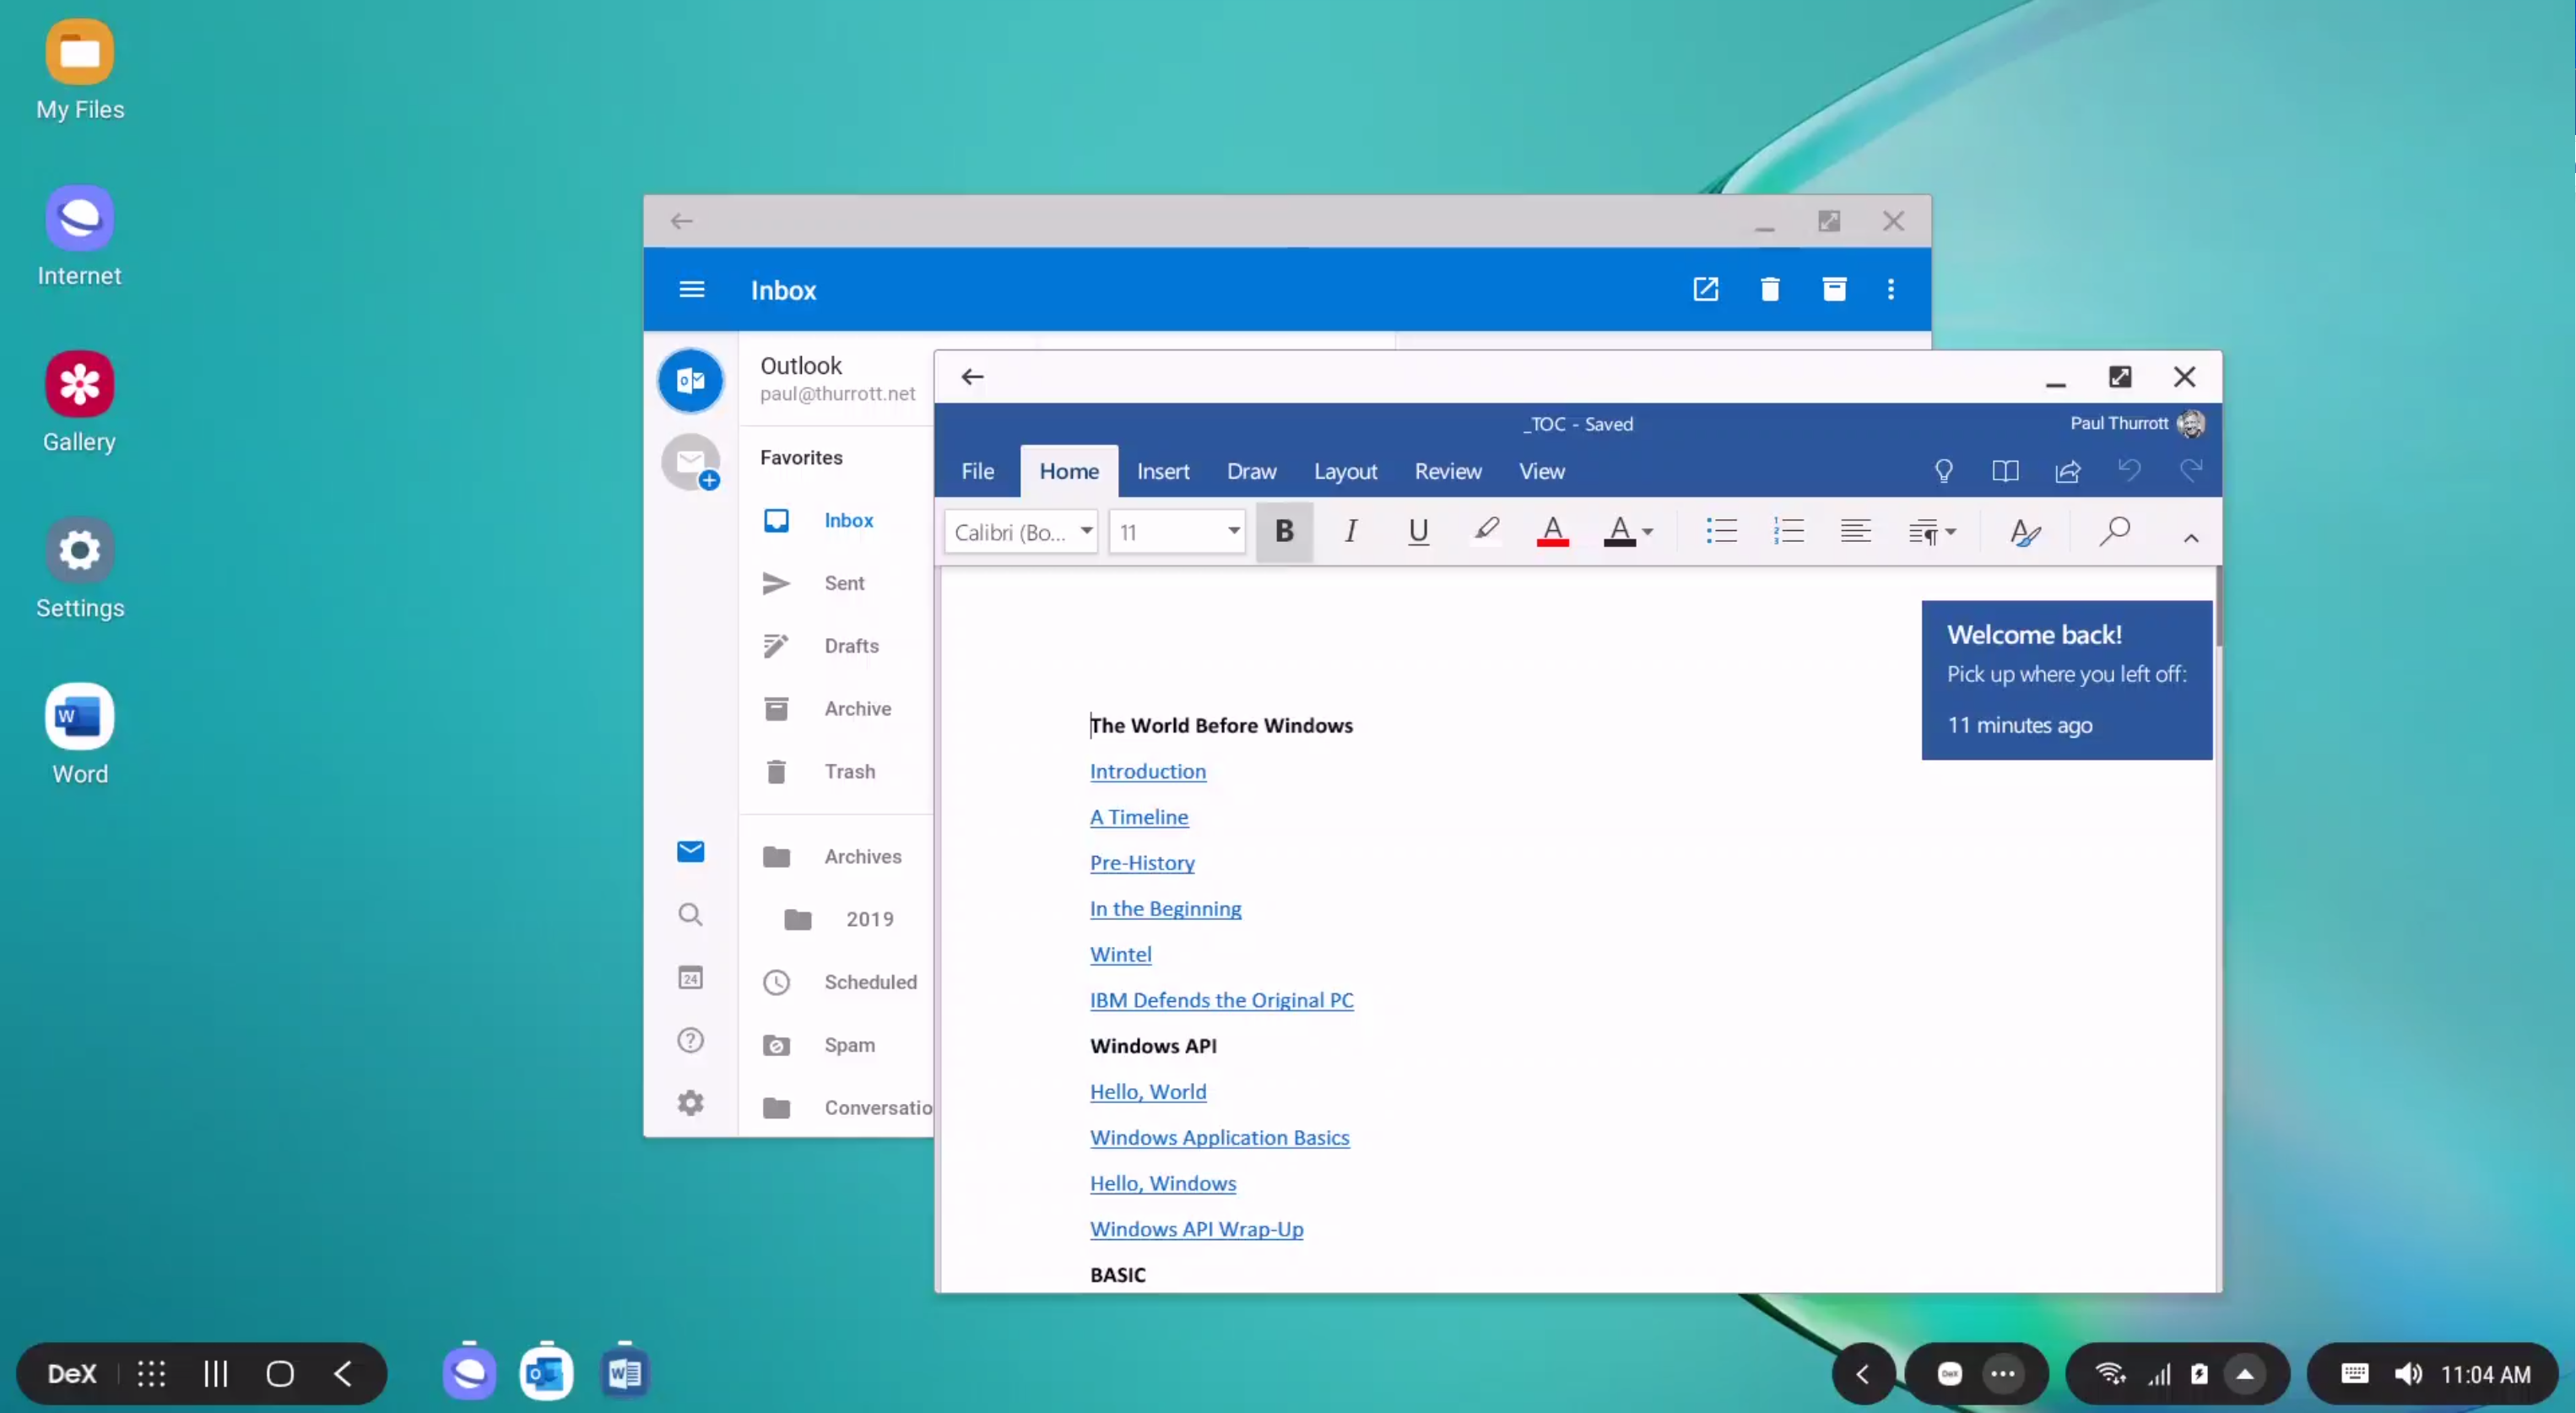The height and width of the screenshot is (1413, 2576).
Task: Apply text highlight pen in Word
Action: [1486, 531]
